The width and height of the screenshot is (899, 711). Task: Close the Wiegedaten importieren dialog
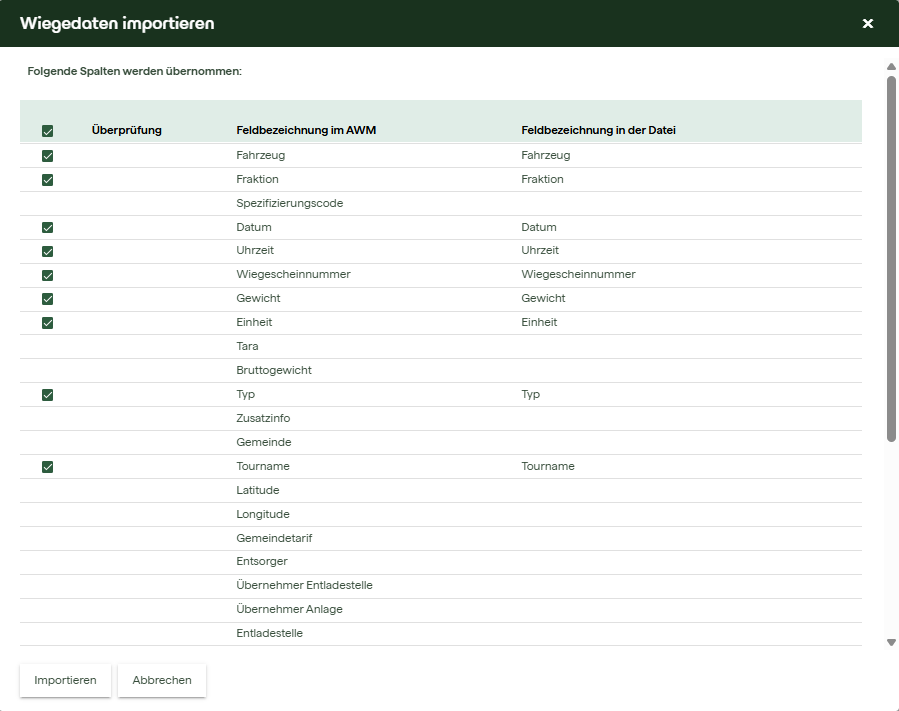(867, 23)
